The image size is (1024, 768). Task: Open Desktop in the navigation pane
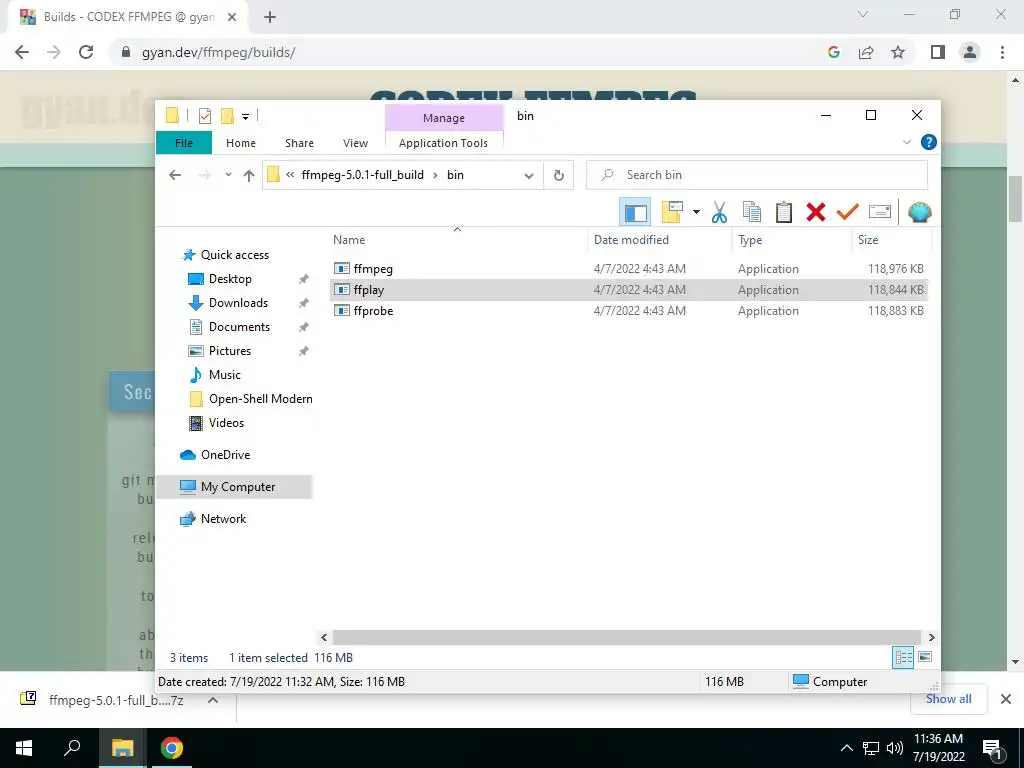[x=230, y=279]
